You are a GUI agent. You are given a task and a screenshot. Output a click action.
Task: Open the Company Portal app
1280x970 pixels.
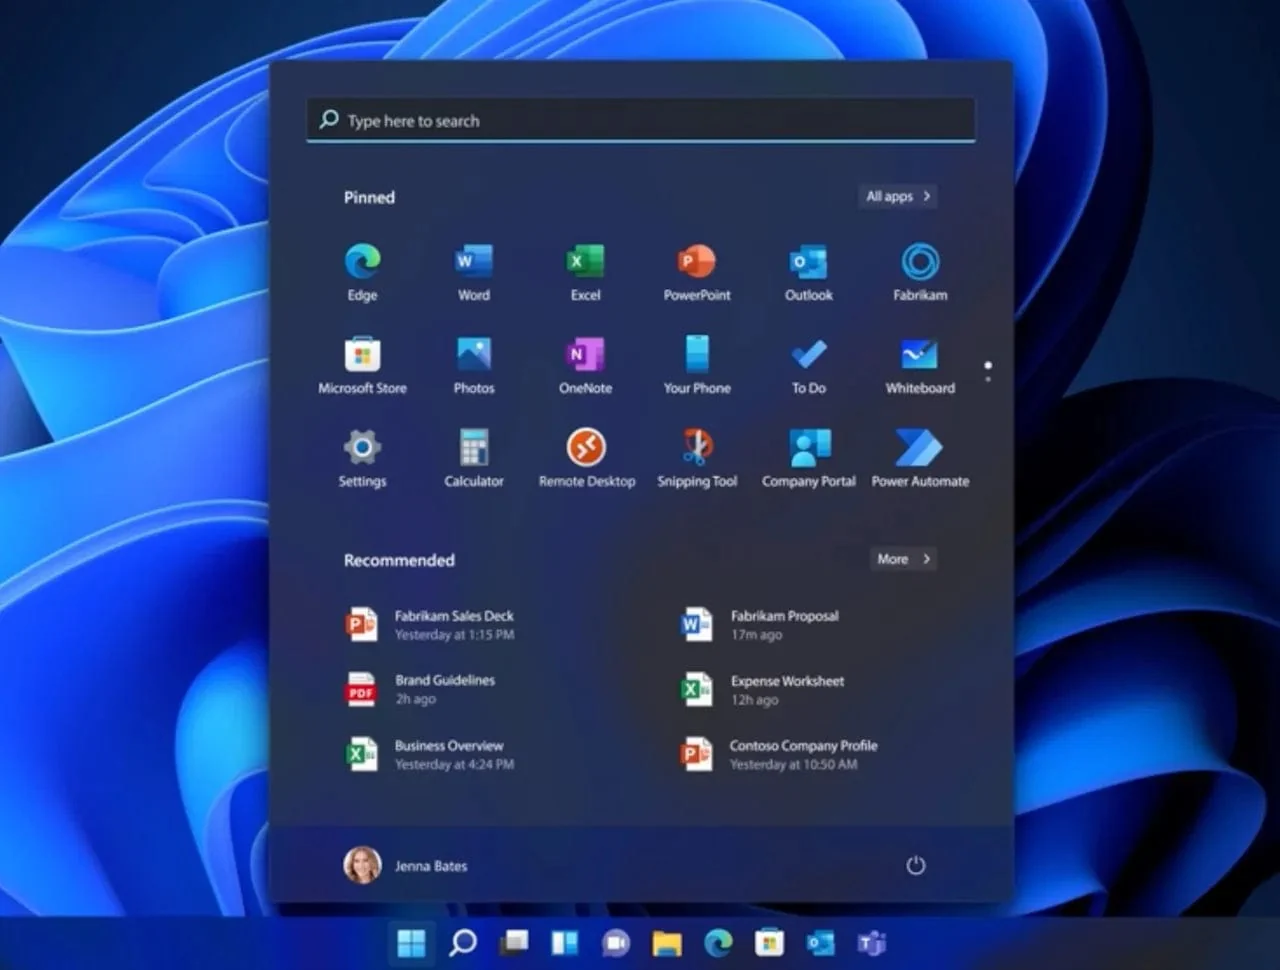point(808,457)
